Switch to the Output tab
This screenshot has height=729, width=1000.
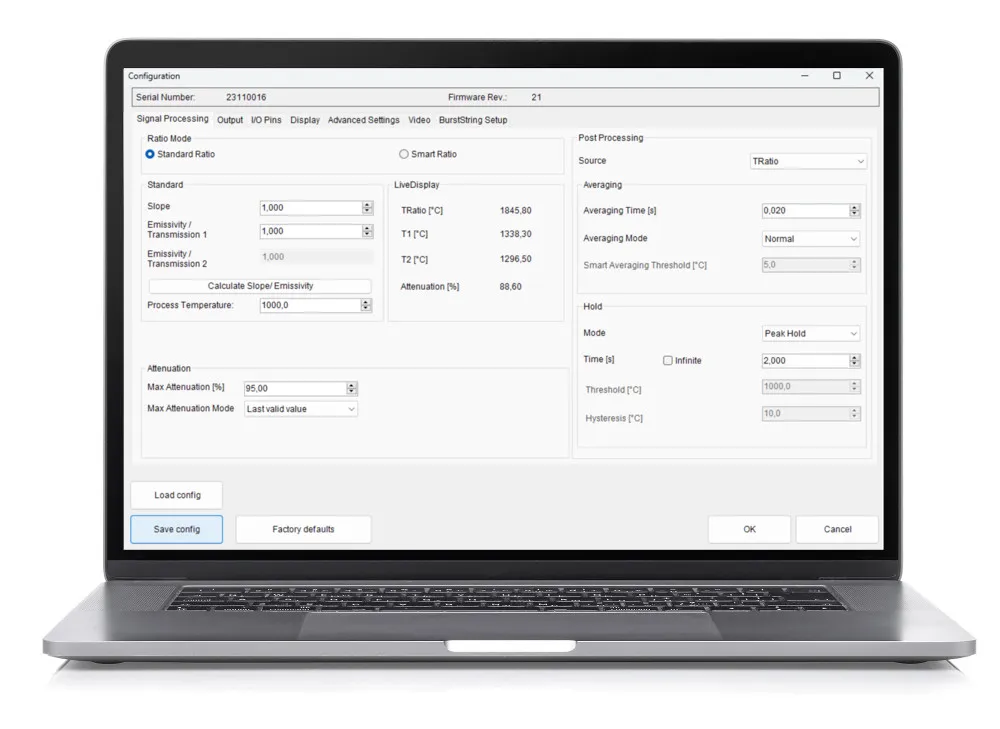[230, 120]
